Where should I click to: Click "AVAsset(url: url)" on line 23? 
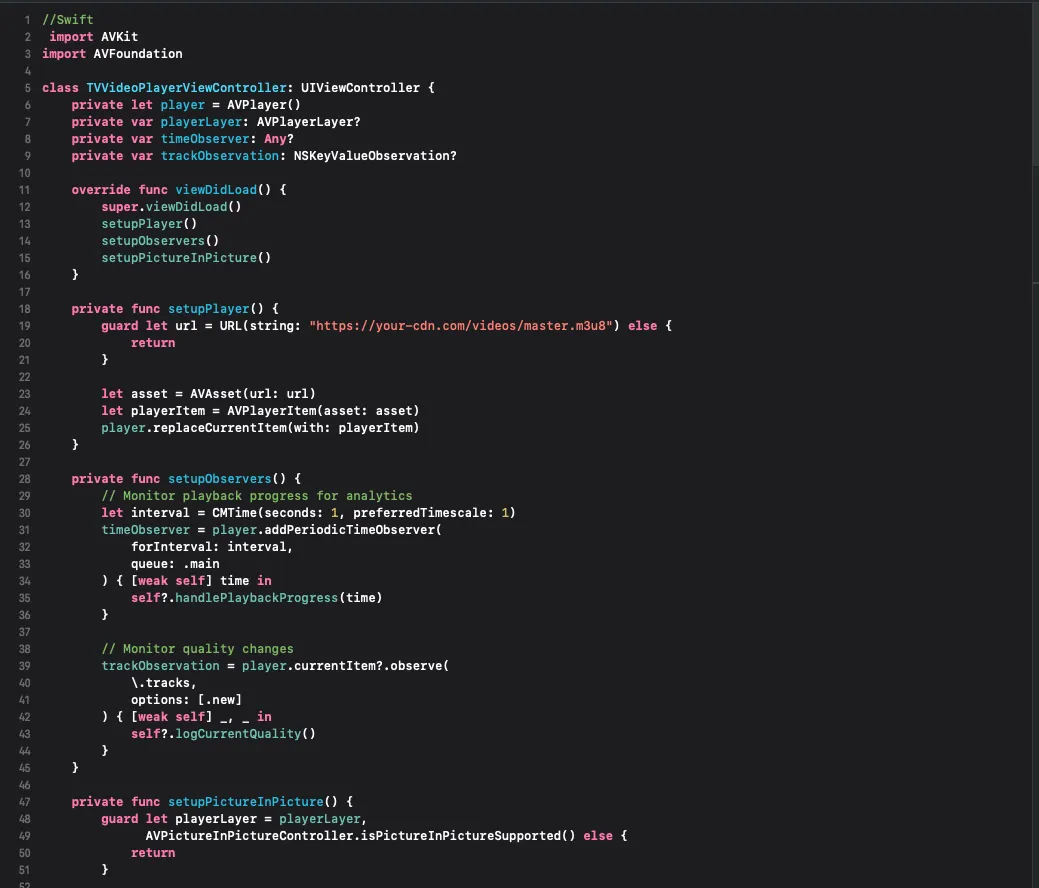point(252,394)
